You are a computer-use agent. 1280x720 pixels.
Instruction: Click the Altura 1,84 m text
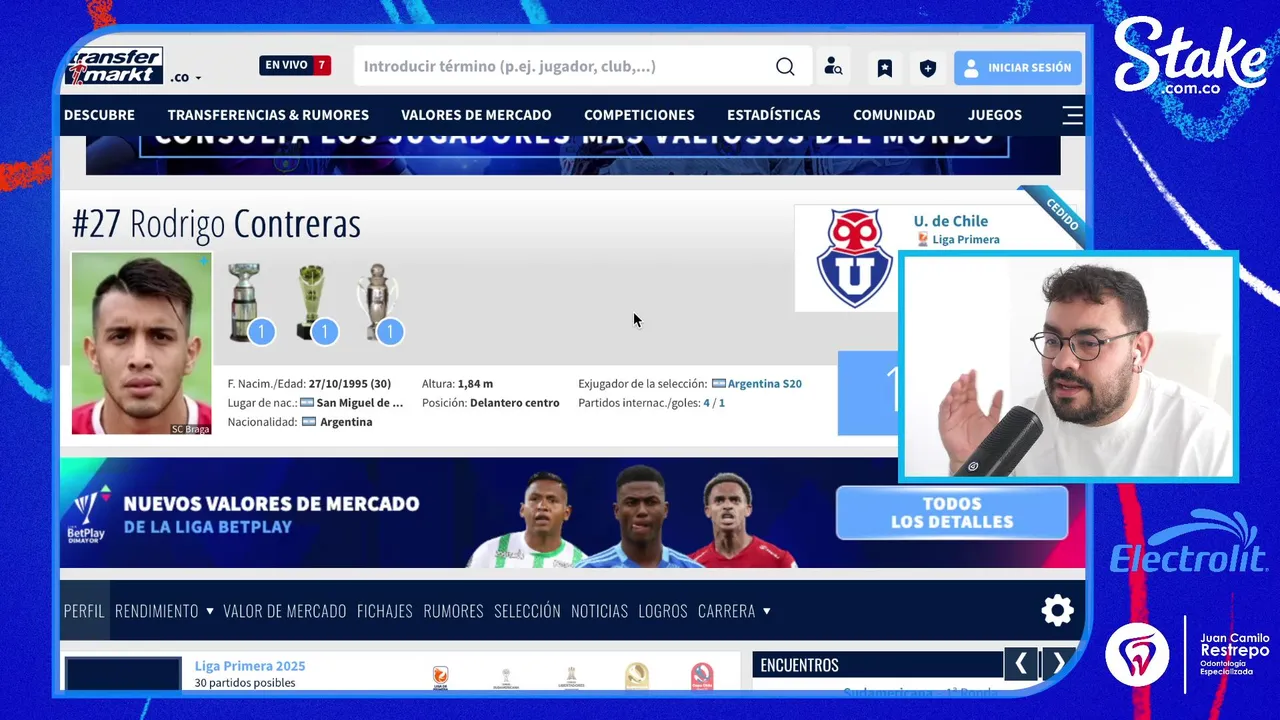click(457, 384)
